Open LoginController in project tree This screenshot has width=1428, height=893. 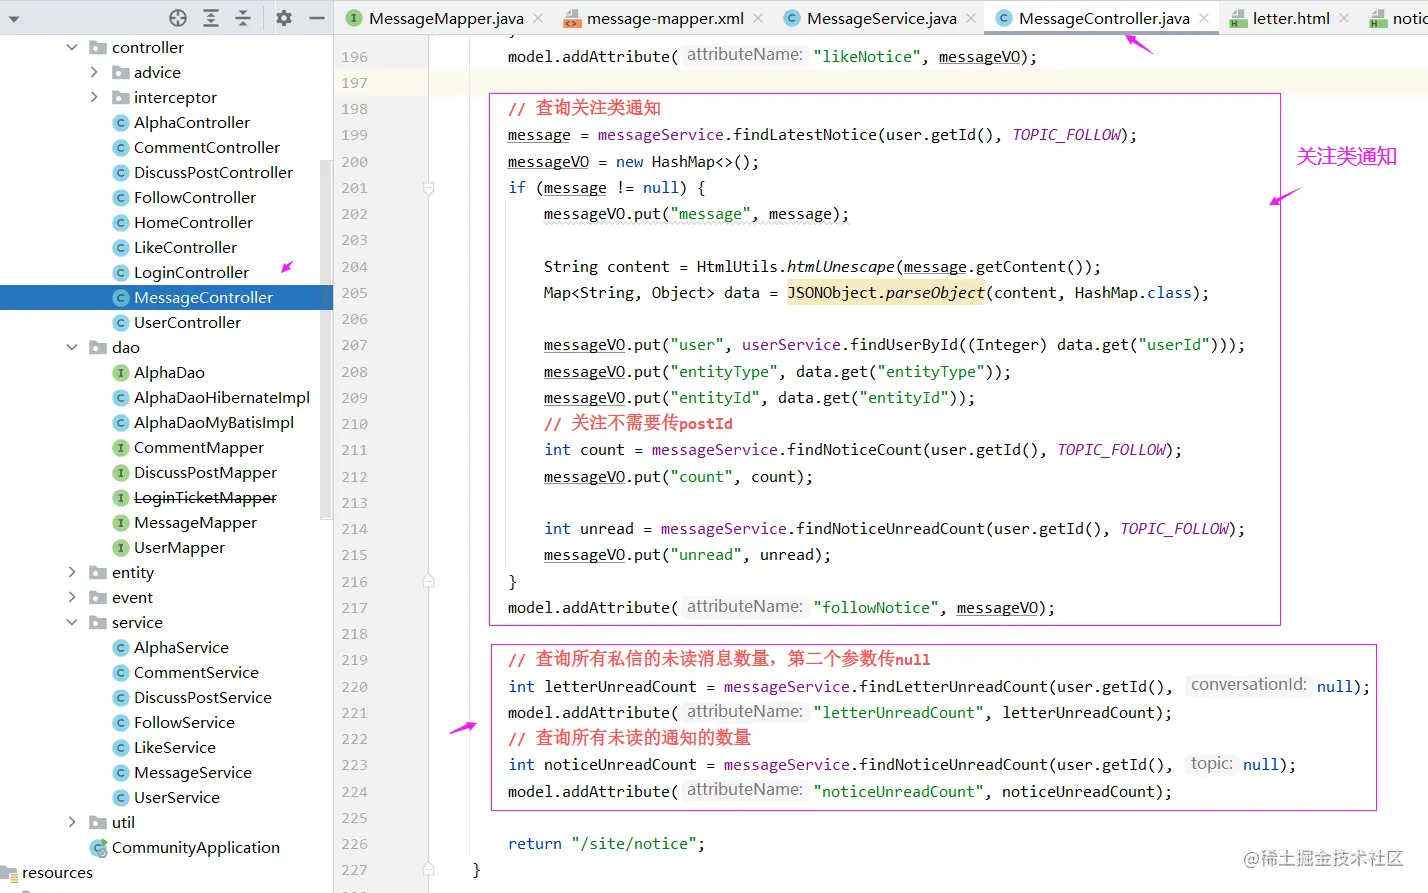(x=191, y=272)
